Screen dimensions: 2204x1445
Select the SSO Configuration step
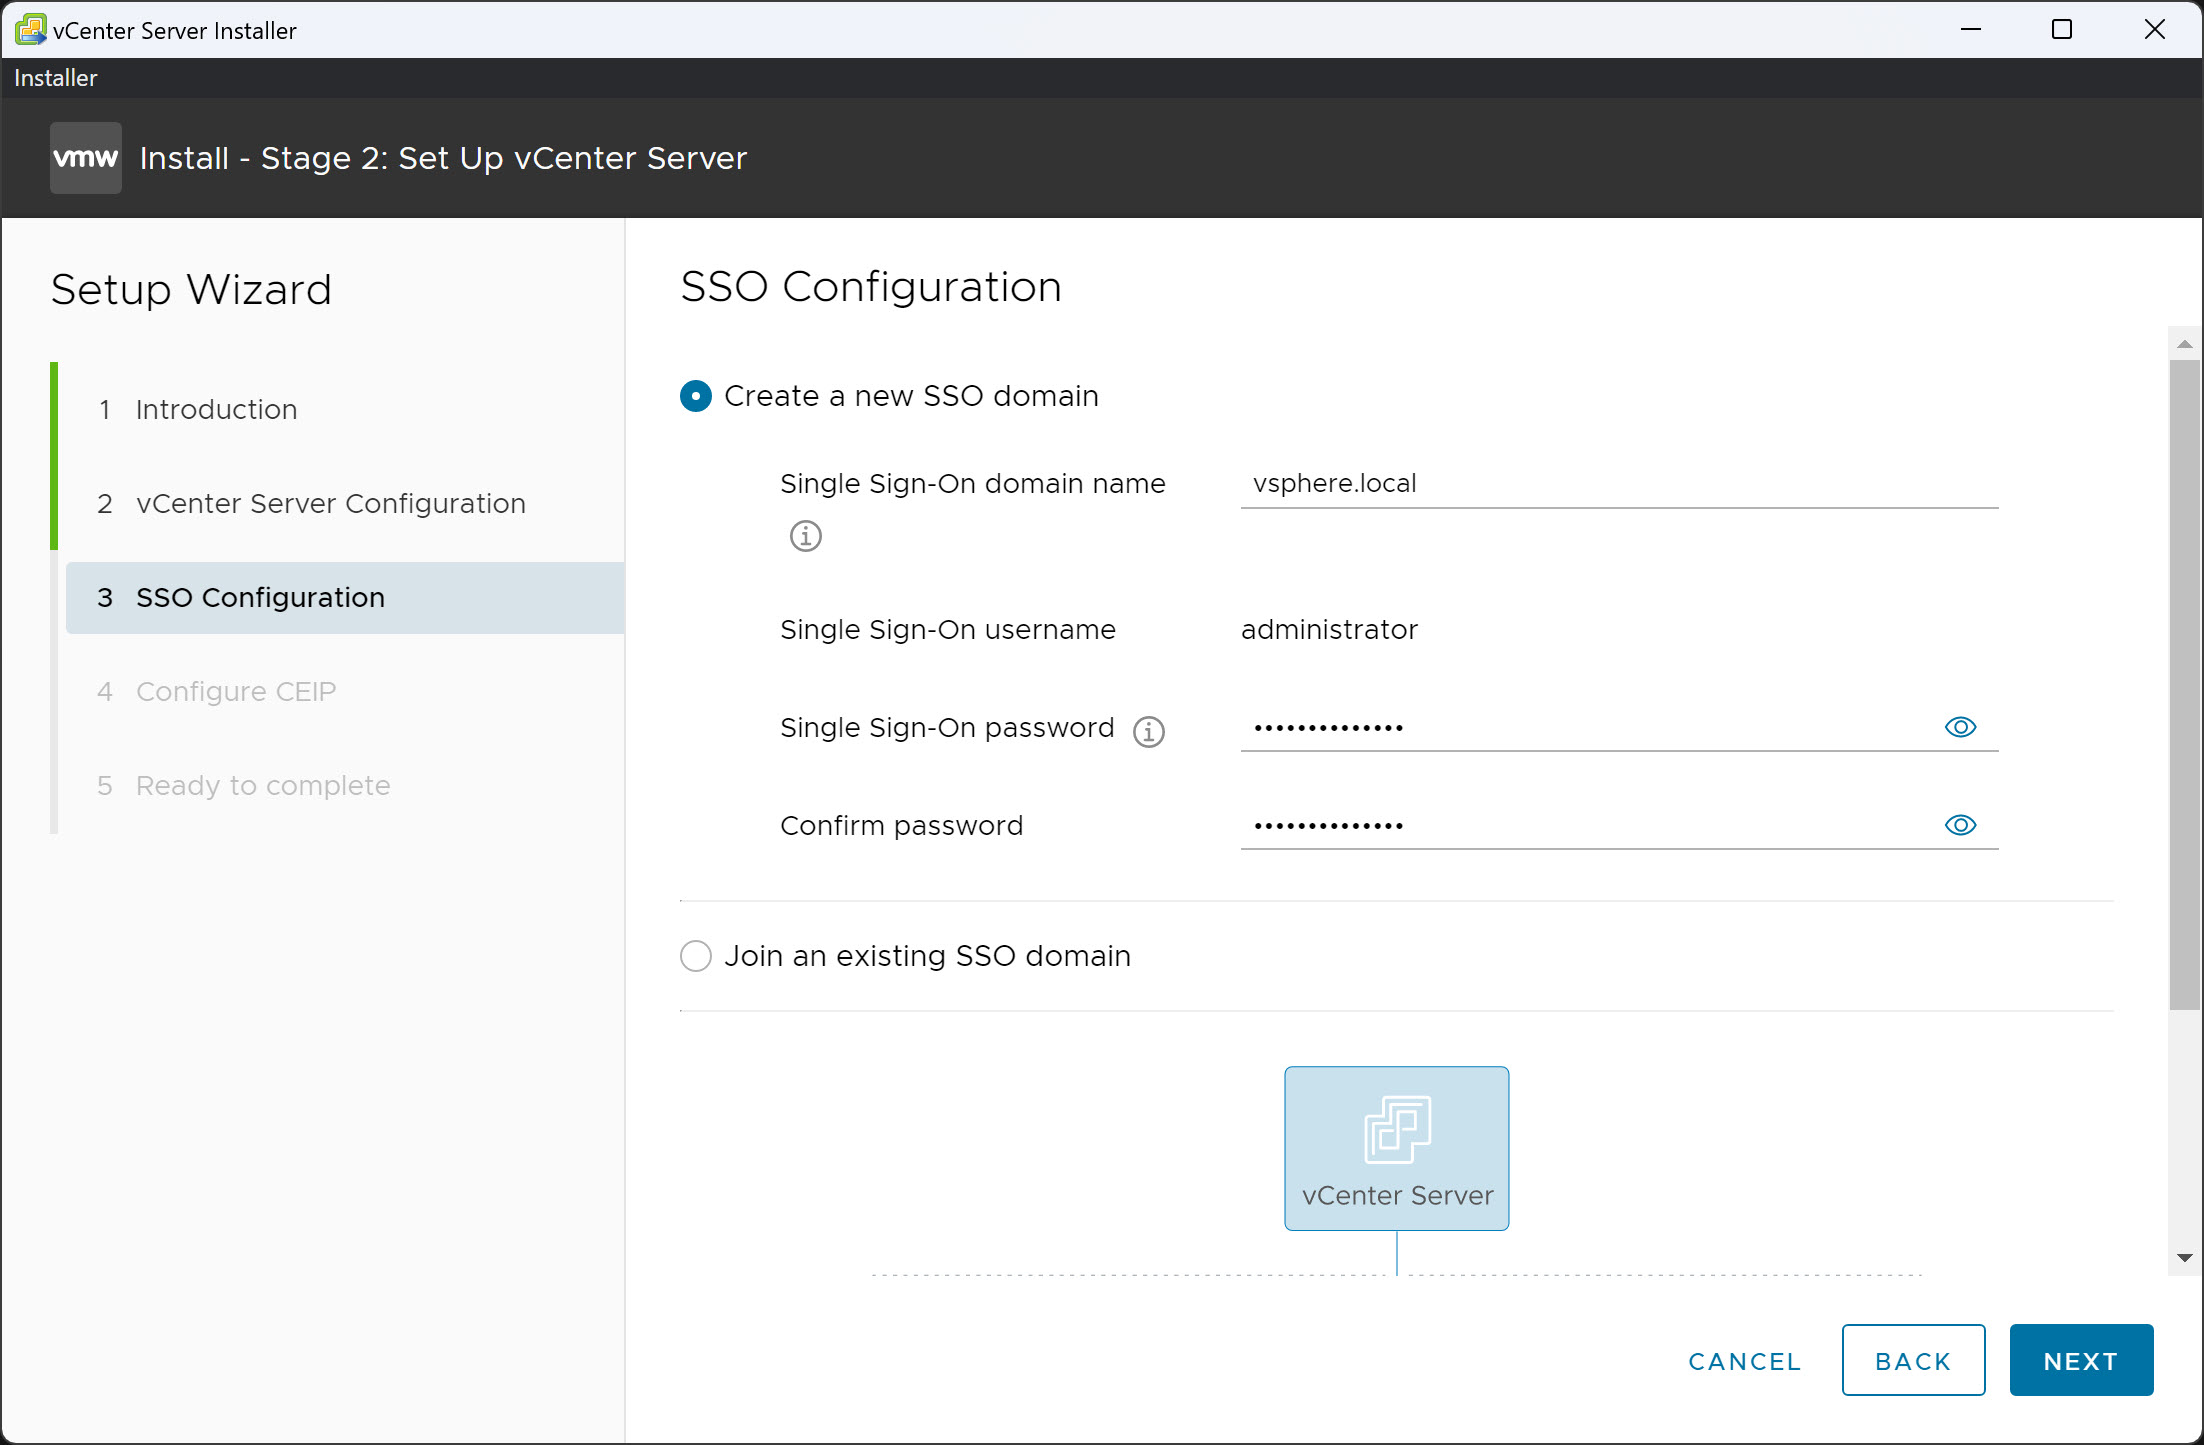[x=260, y=597]
